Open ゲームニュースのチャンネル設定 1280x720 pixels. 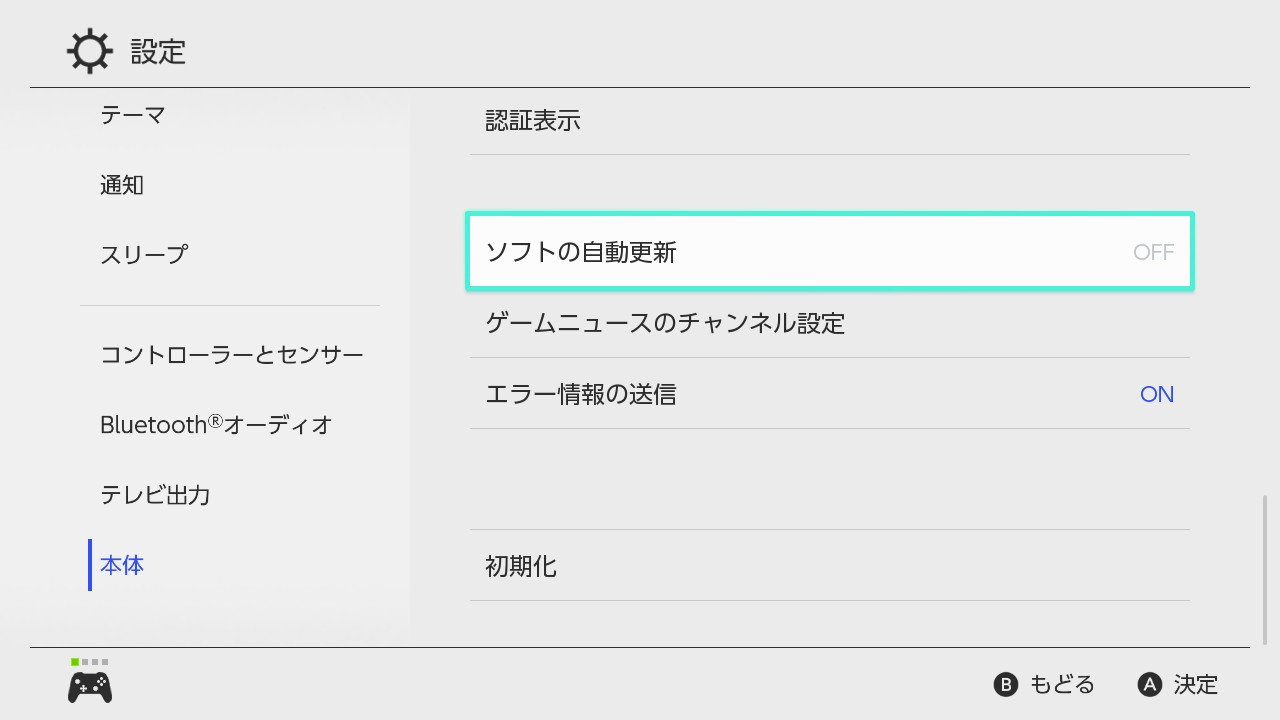(828, 323)
